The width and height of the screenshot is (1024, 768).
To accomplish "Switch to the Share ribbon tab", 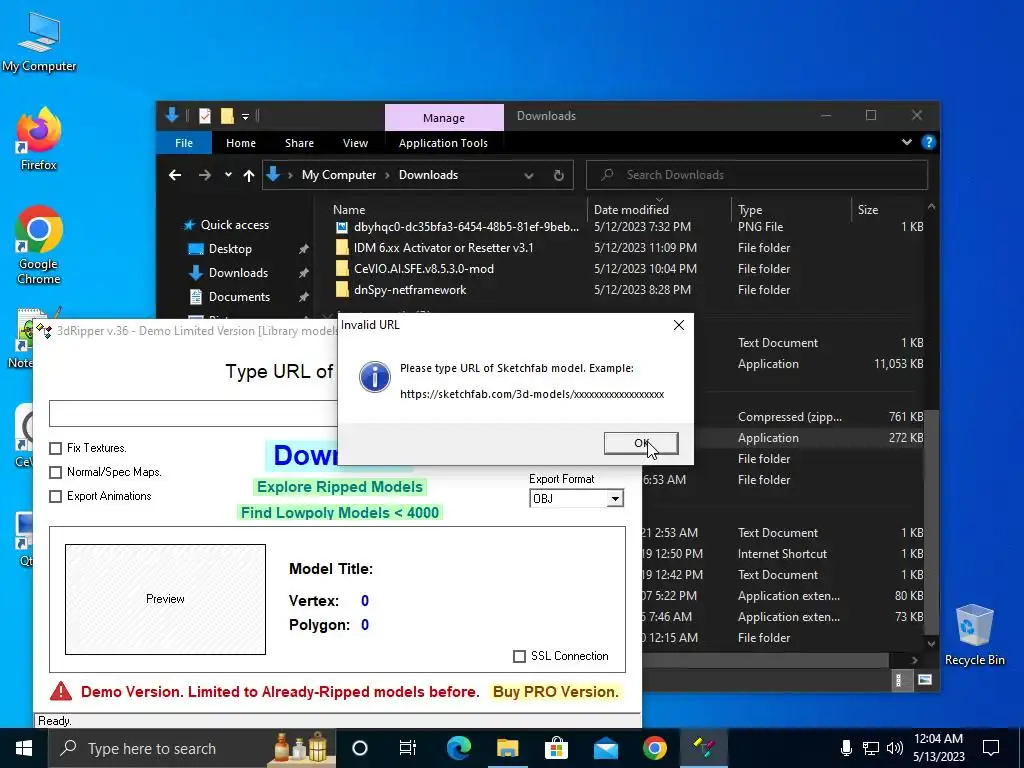I will click(299, 143).
